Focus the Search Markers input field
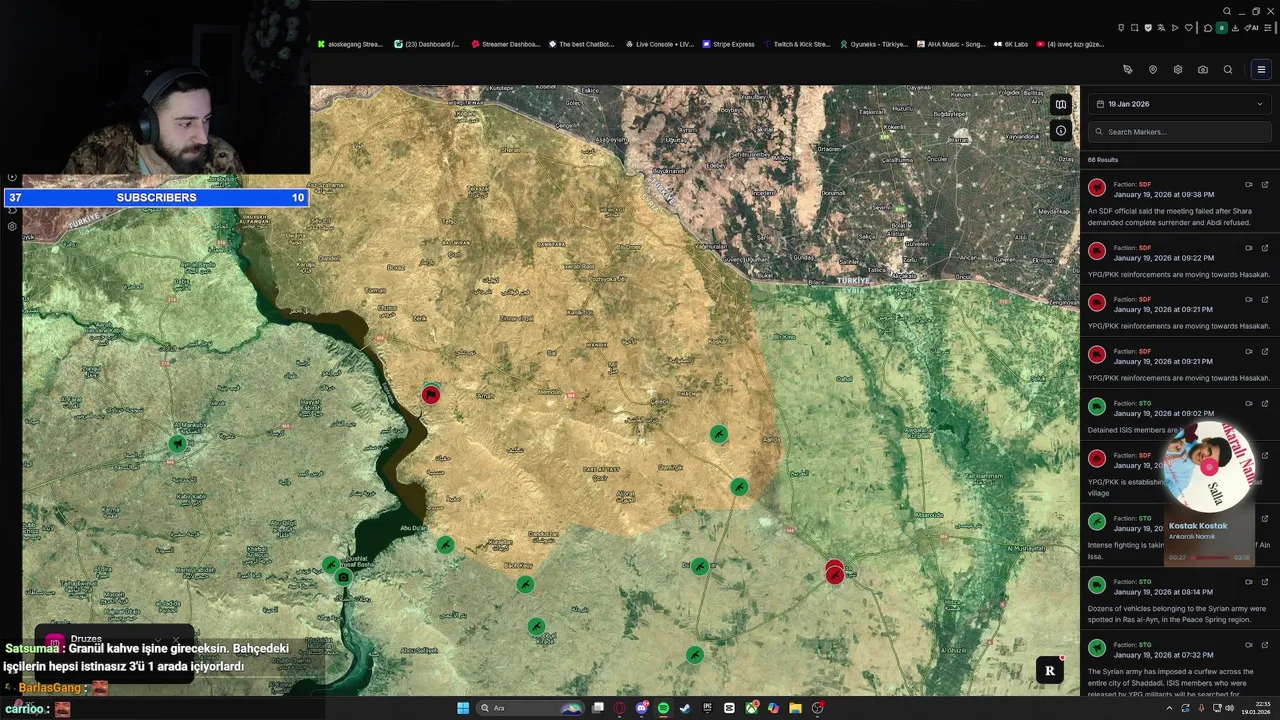 click(1180, 132)
